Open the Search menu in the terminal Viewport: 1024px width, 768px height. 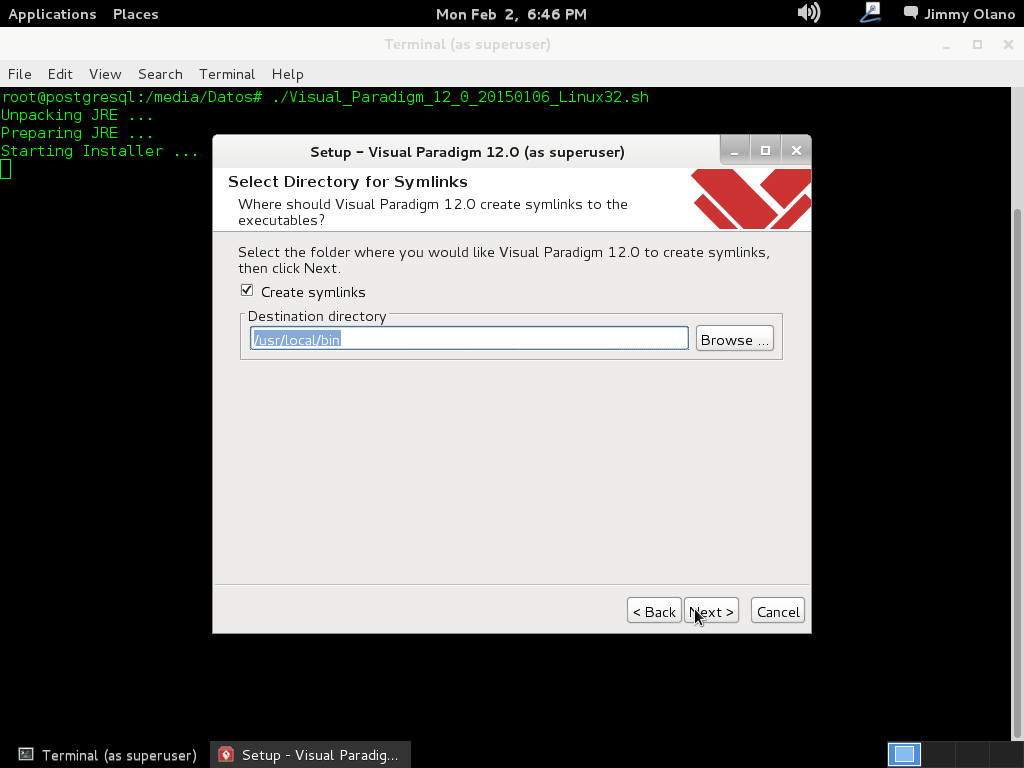point(160,74)
